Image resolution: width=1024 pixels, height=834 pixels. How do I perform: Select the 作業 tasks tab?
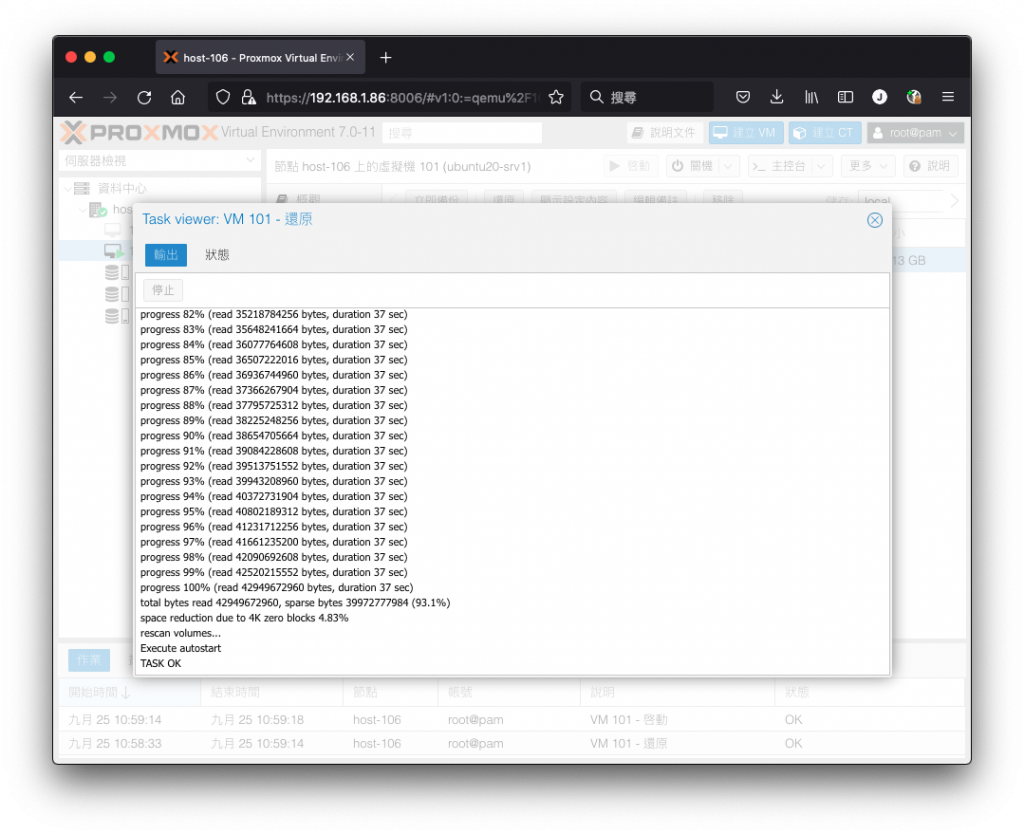tap(89, 660)
